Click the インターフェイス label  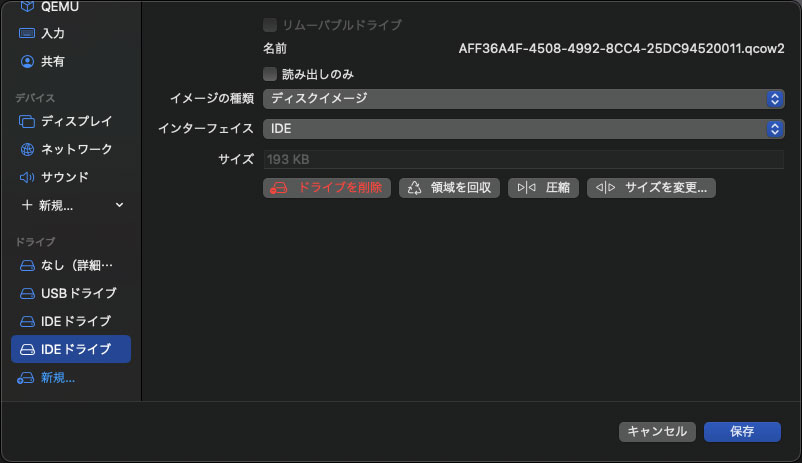tap(206, 129)
